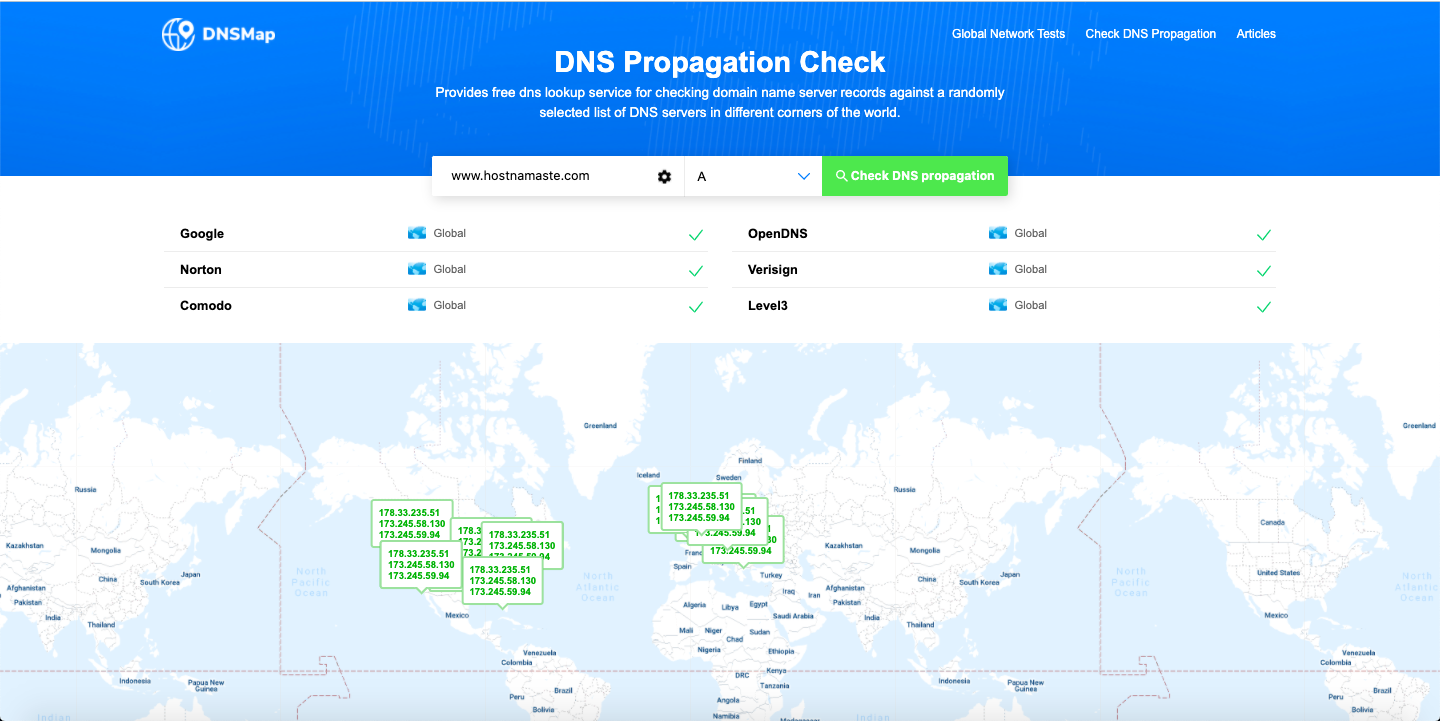The image size is (1440, 721).
Task: Select the Google DNS server row name
Action: tap(202, 234)
